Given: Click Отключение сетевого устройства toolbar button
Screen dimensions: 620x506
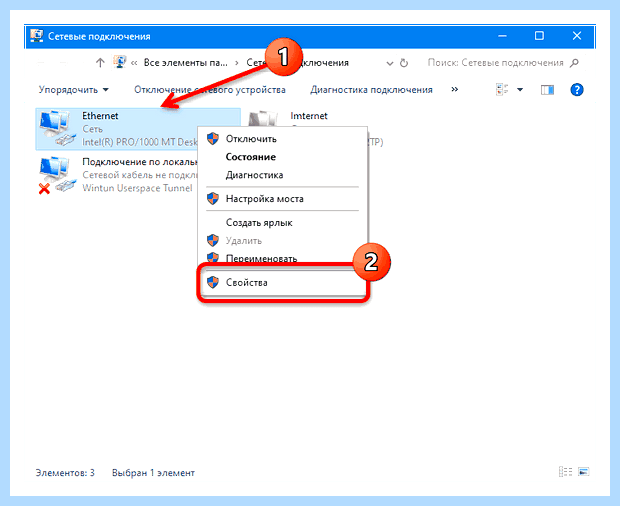Looking at the screenshot, I should (x=210, y=90).
